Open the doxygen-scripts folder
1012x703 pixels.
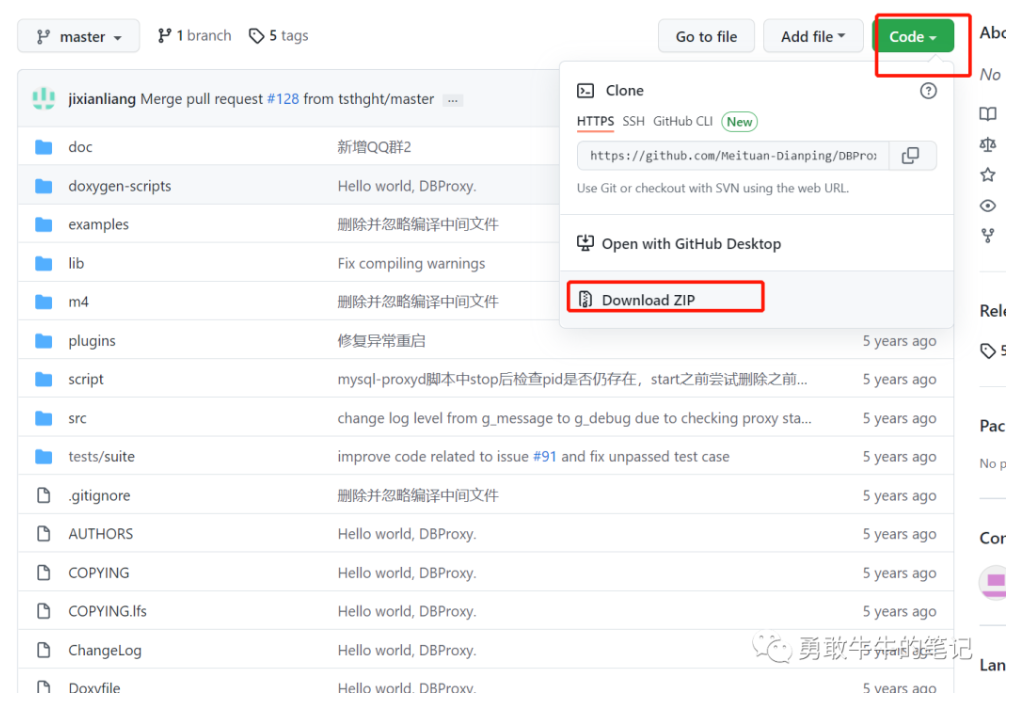(x=120, y=186)
